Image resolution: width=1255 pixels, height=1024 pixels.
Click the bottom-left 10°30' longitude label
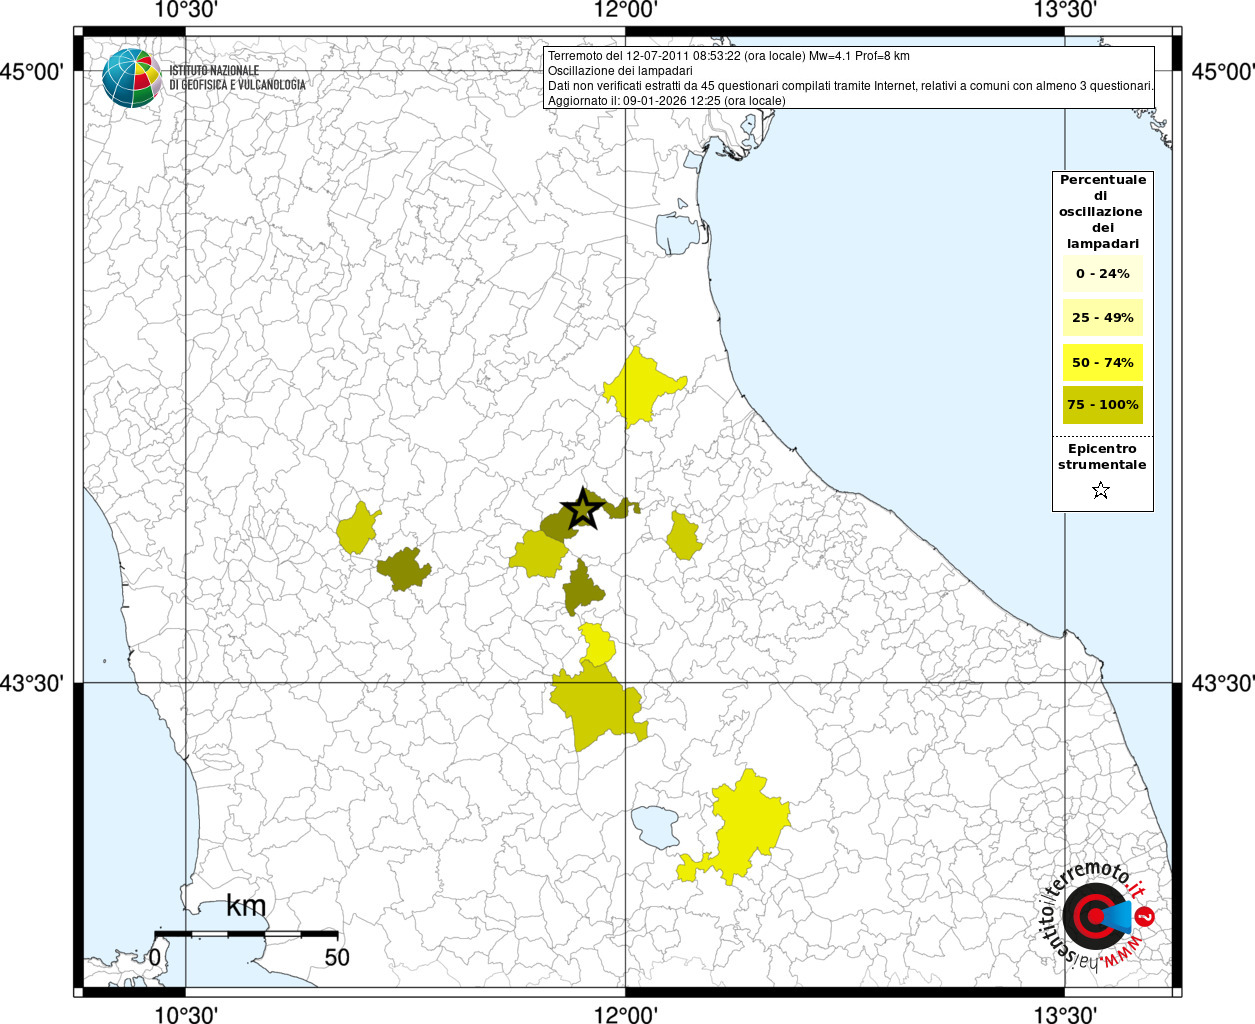pyautogui.click(x=186, y=1014)
